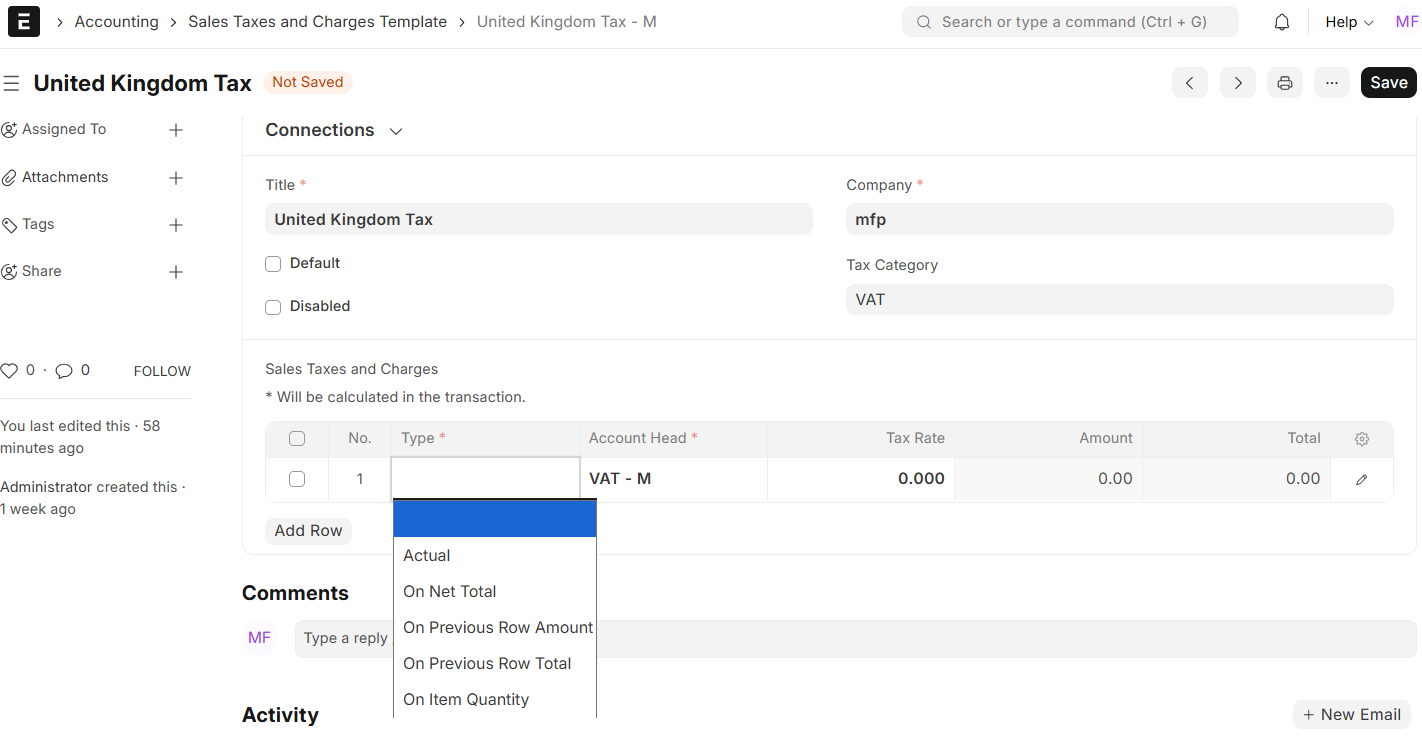The image size is (1422, 743).
Task: Click the Save button
Action: (1388, 83)
